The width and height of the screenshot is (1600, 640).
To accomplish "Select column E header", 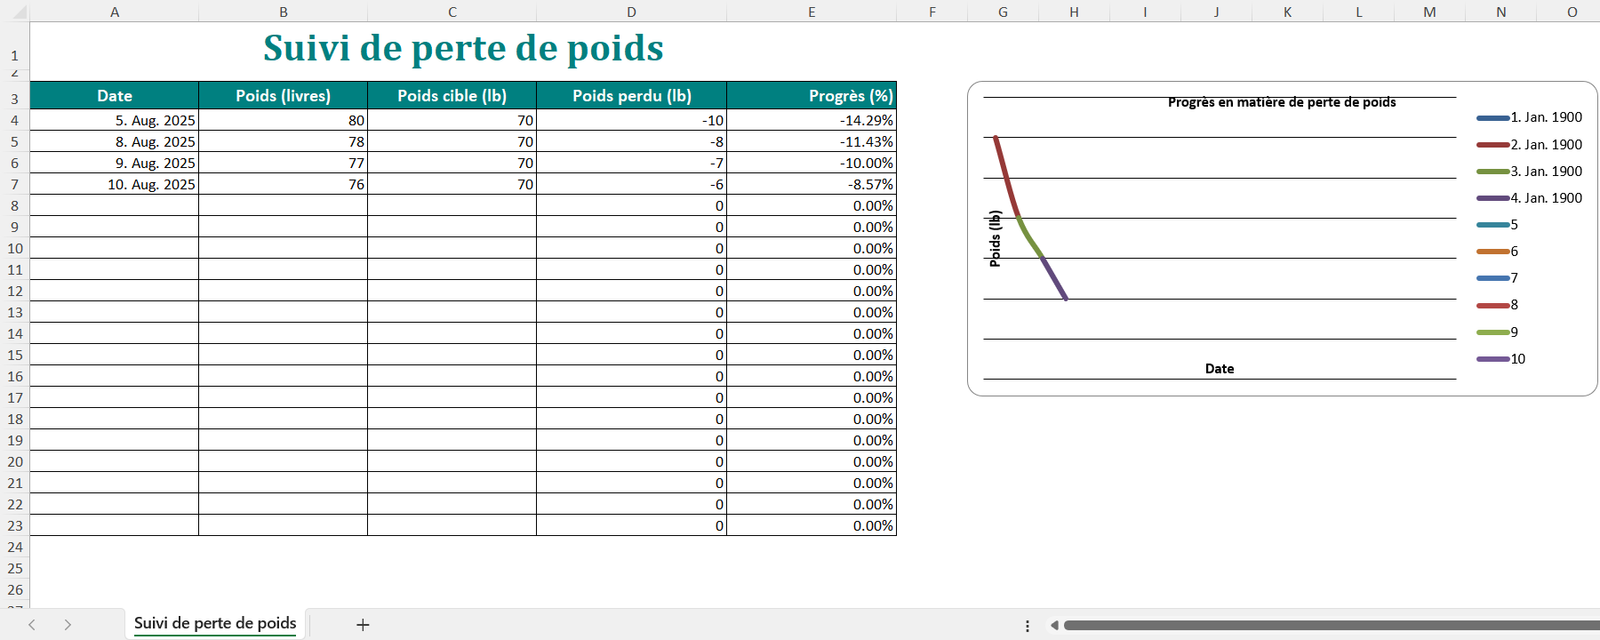I will tap(811, 12).
